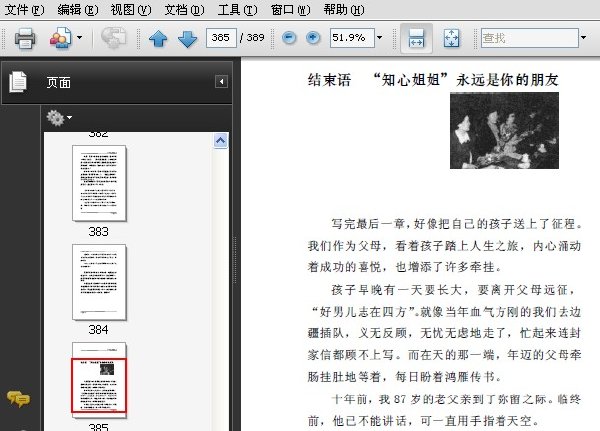Zoom out with the minus button
Viewport: 600px width, 431px height.
[x=289, y=38]
